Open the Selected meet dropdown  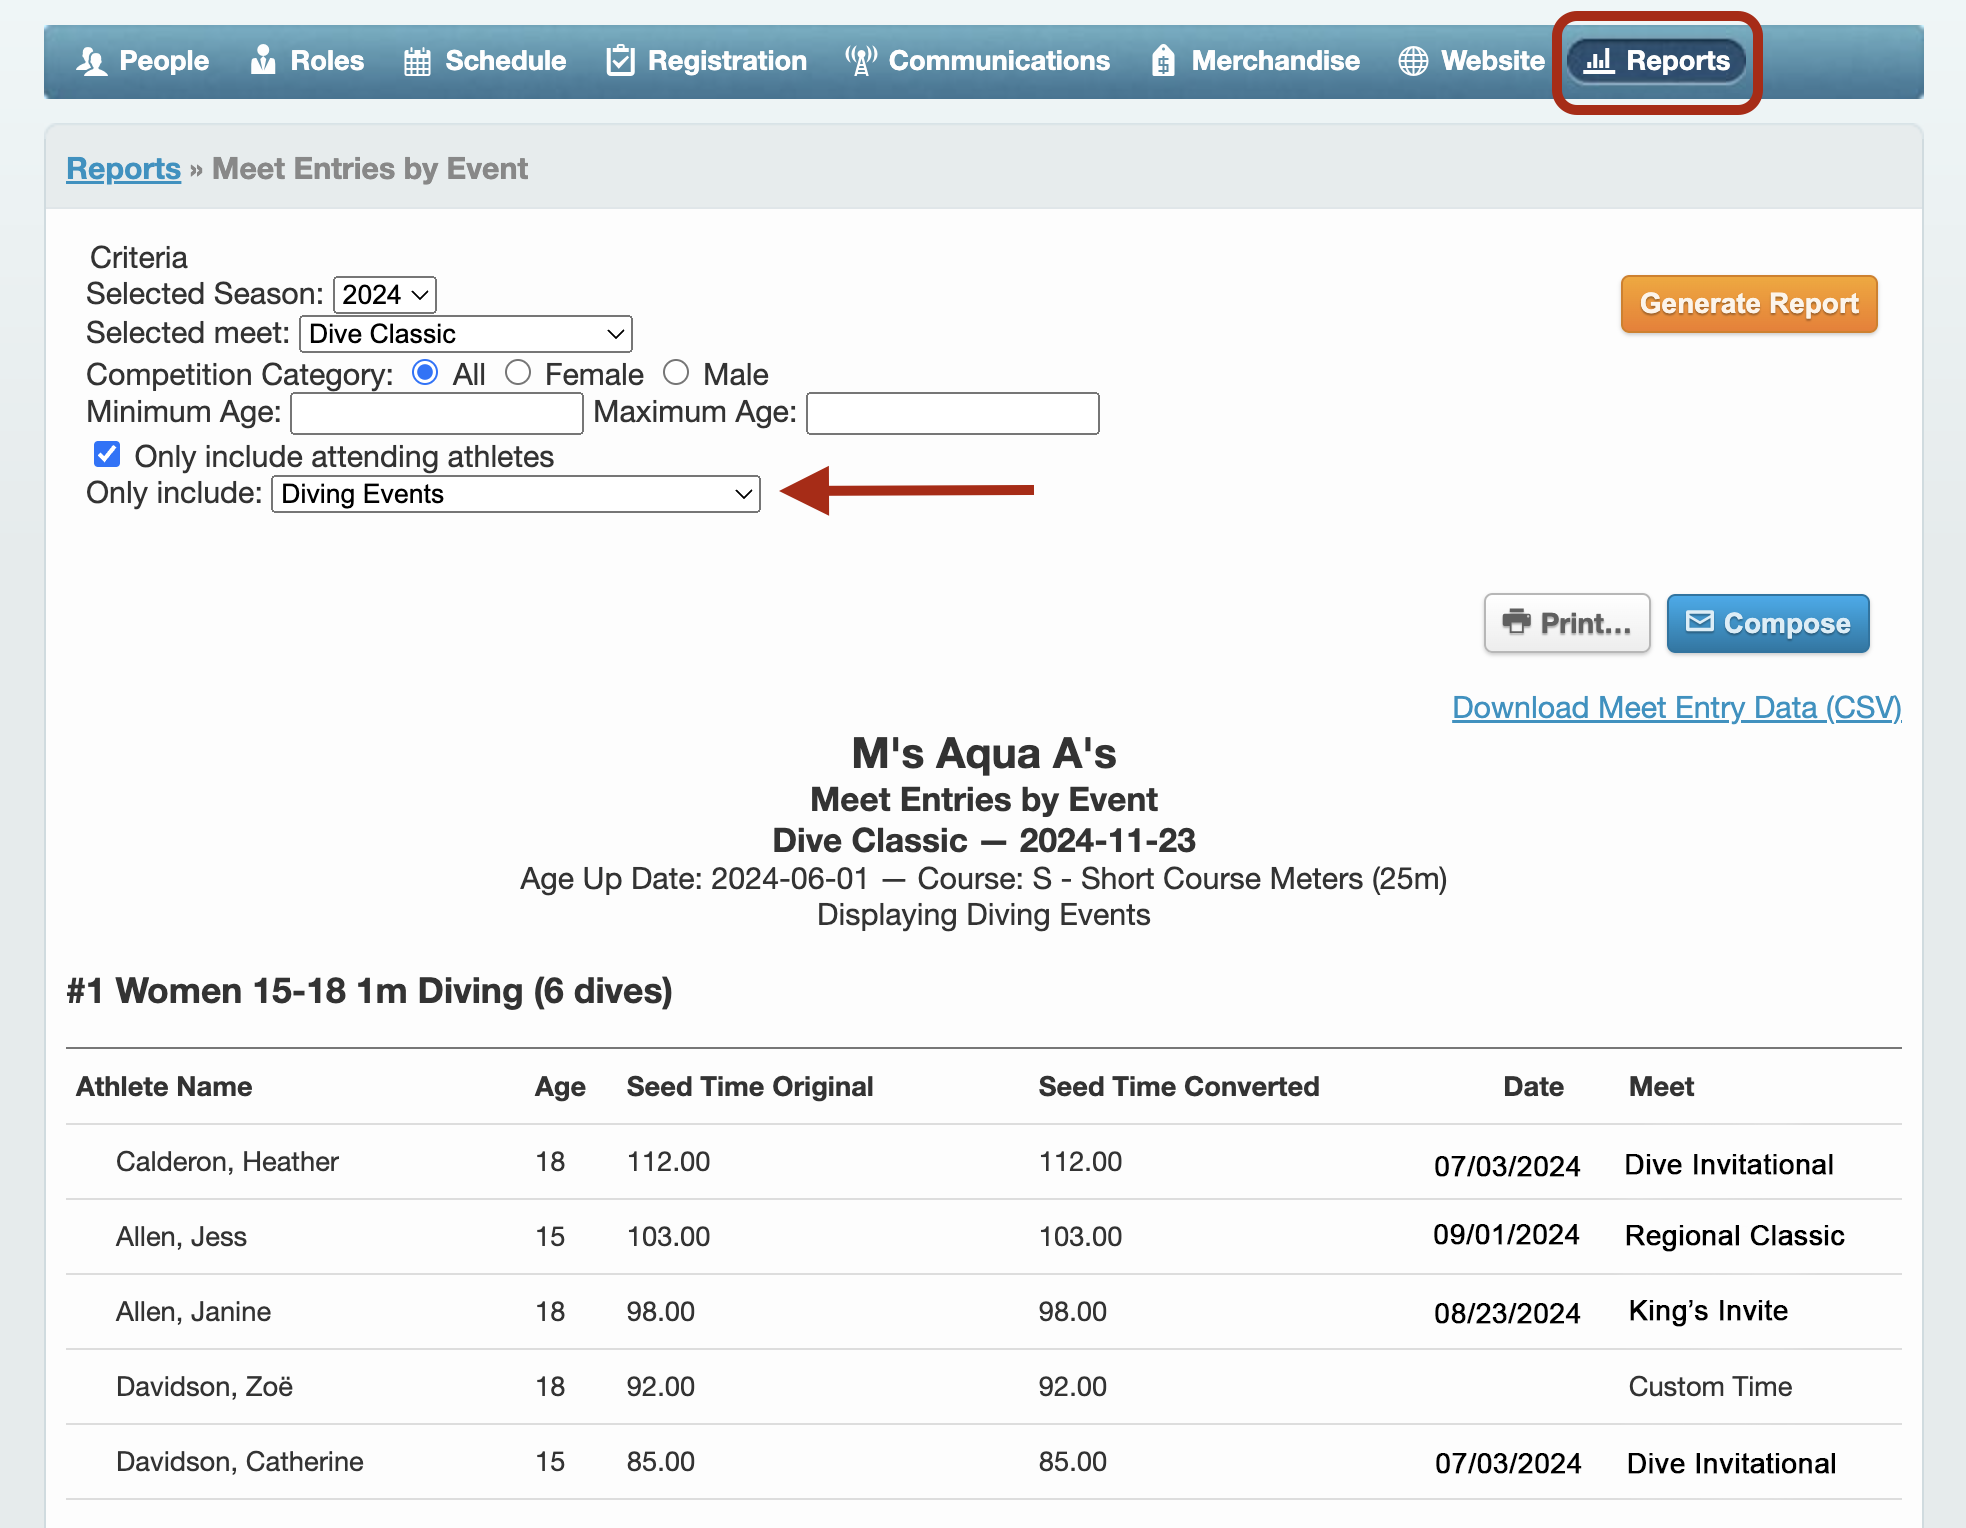click(466, 334)
